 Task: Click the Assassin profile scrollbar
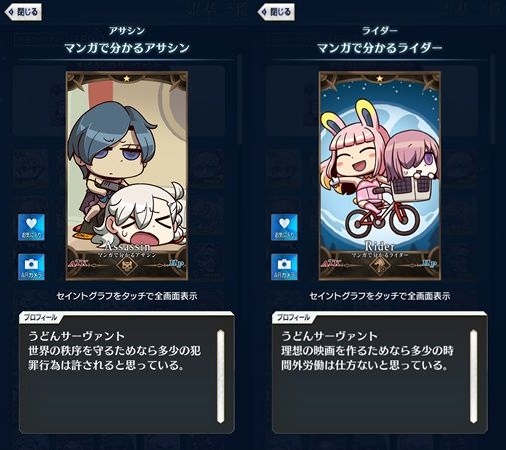[x=220, y=376]
